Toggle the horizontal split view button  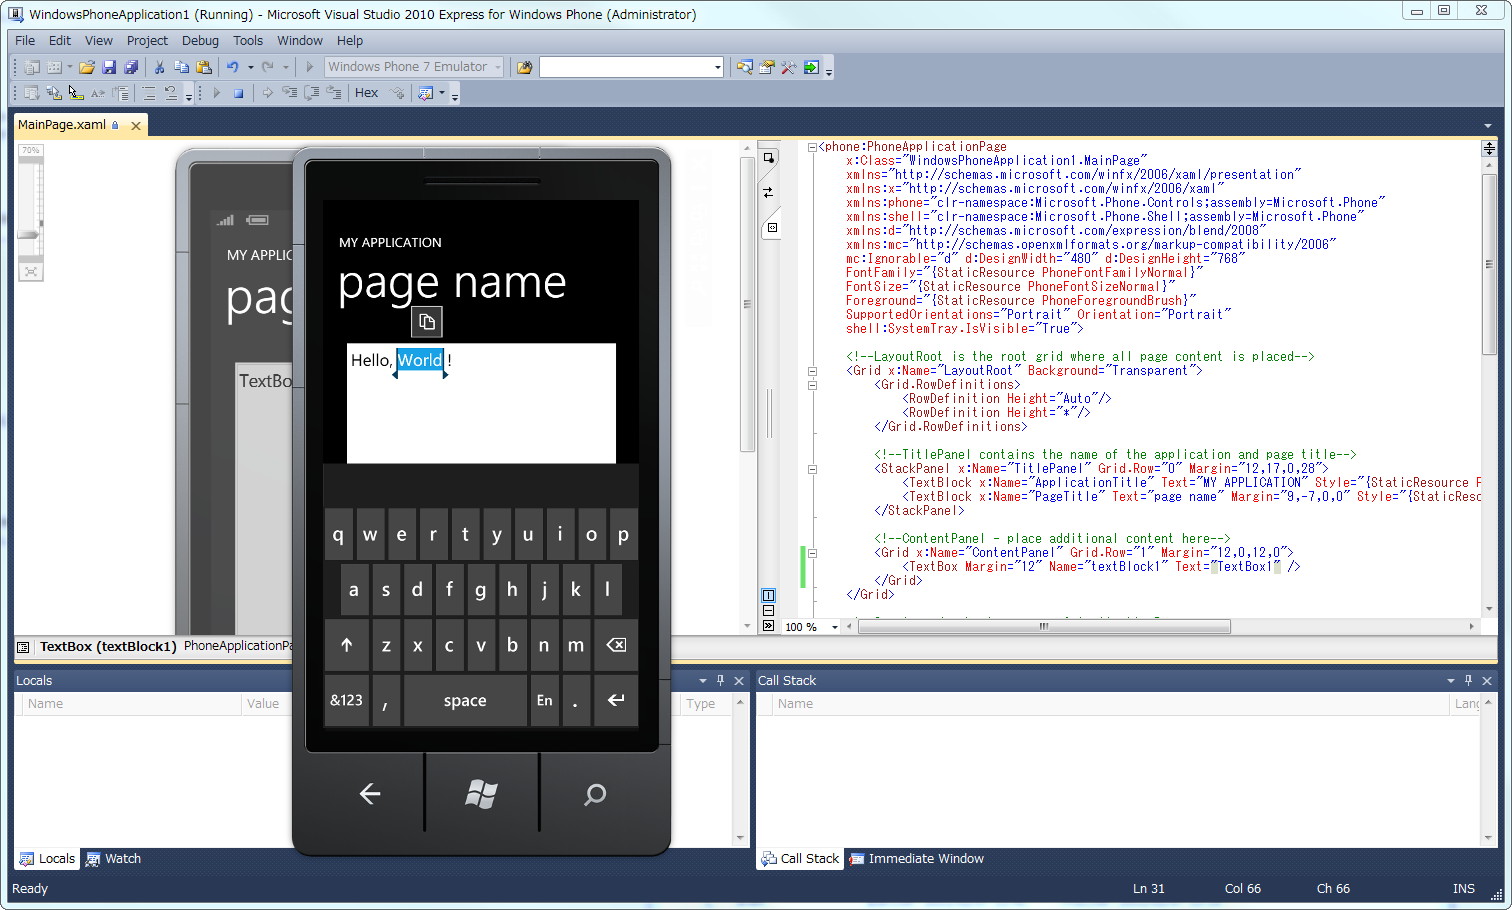[x=768, y=610]
